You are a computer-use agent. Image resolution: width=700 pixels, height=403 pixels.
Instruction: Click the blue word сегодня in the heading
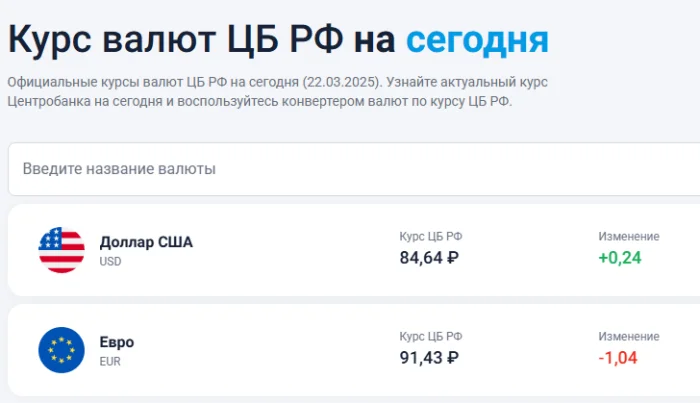[477, 39]
